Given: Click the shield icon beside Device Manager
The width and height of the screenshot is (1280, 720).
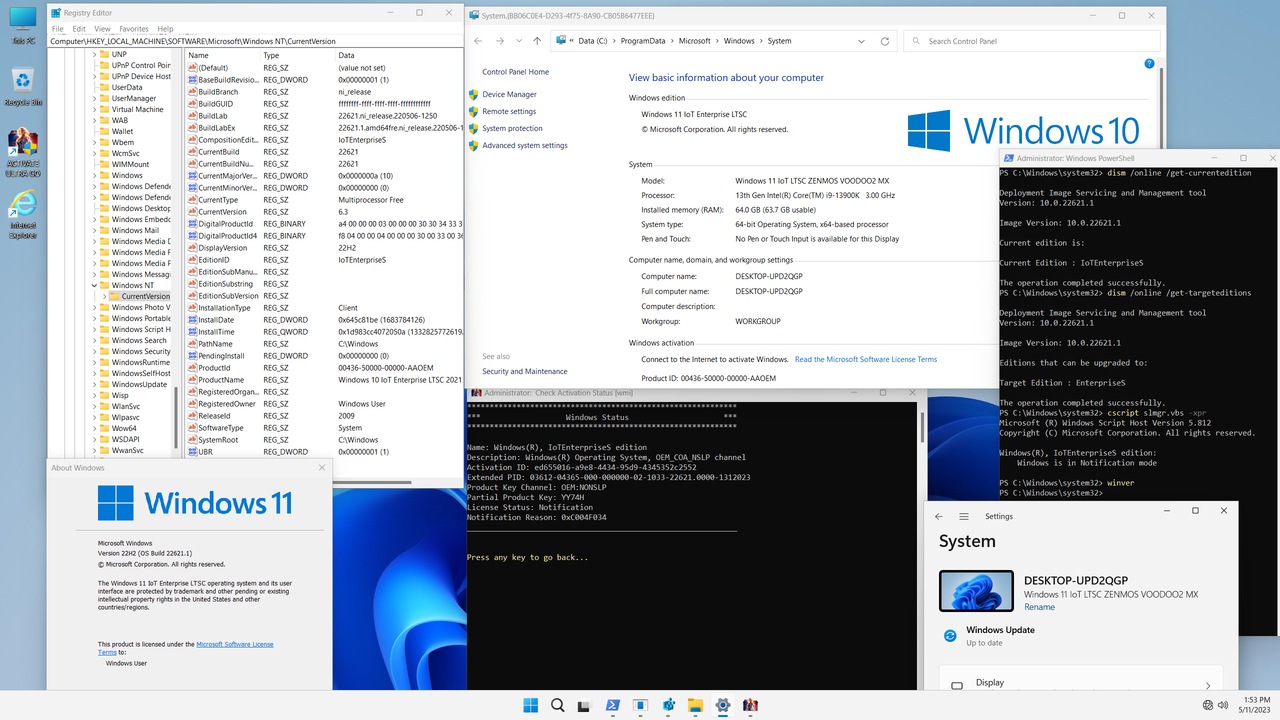Looking at the screenshot, I should tap(473, 94).
